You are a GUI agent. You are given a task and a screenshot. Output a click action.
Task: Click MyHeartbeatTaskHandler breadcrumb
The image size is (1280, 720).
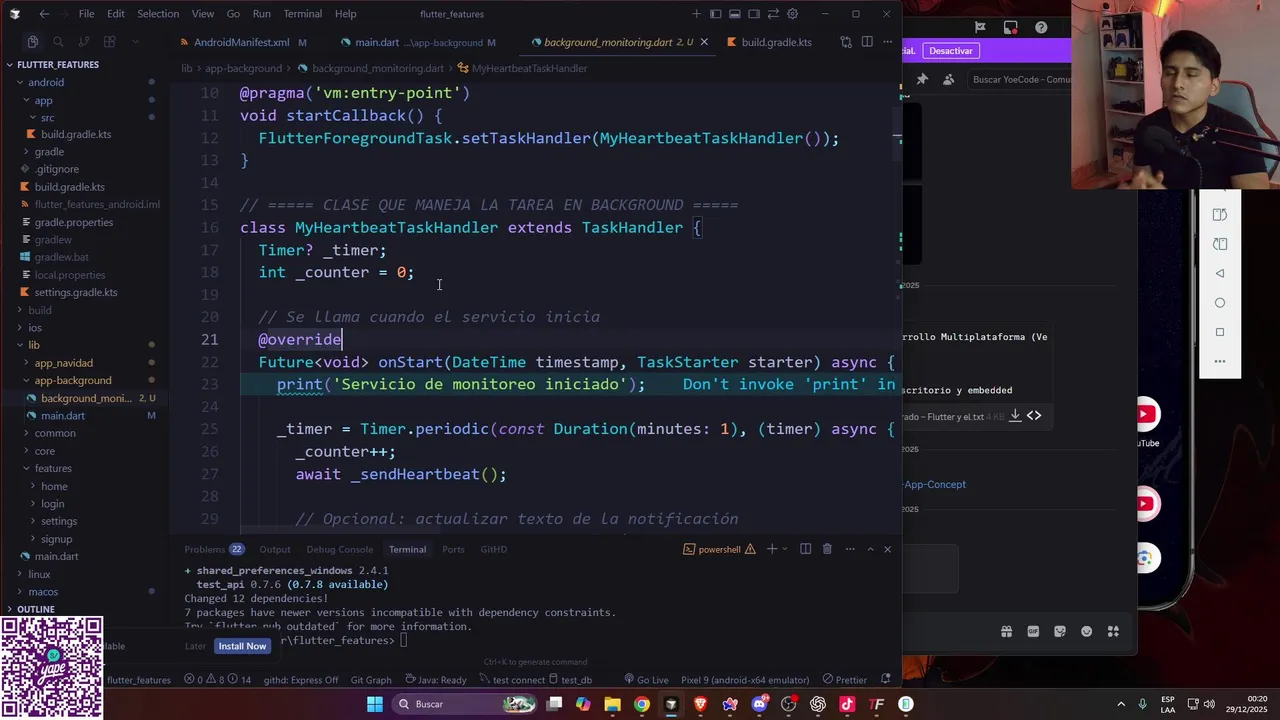529,69
